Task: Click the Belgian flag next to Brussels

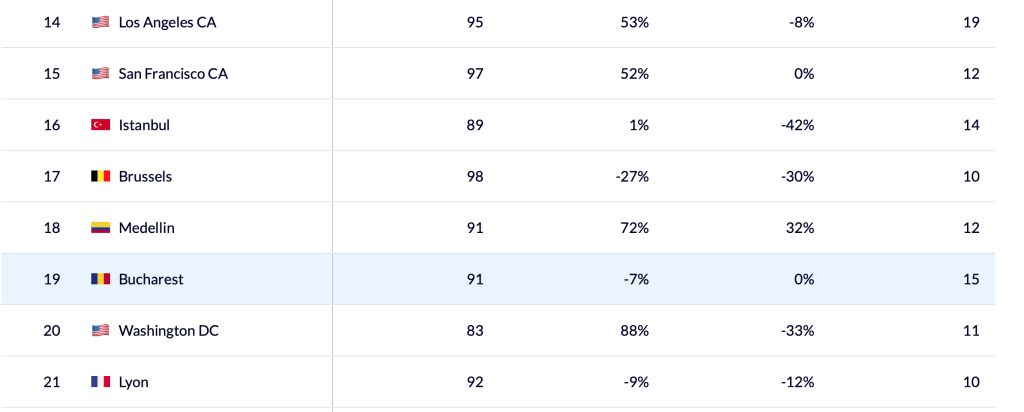Action: (x=100, y=176)
